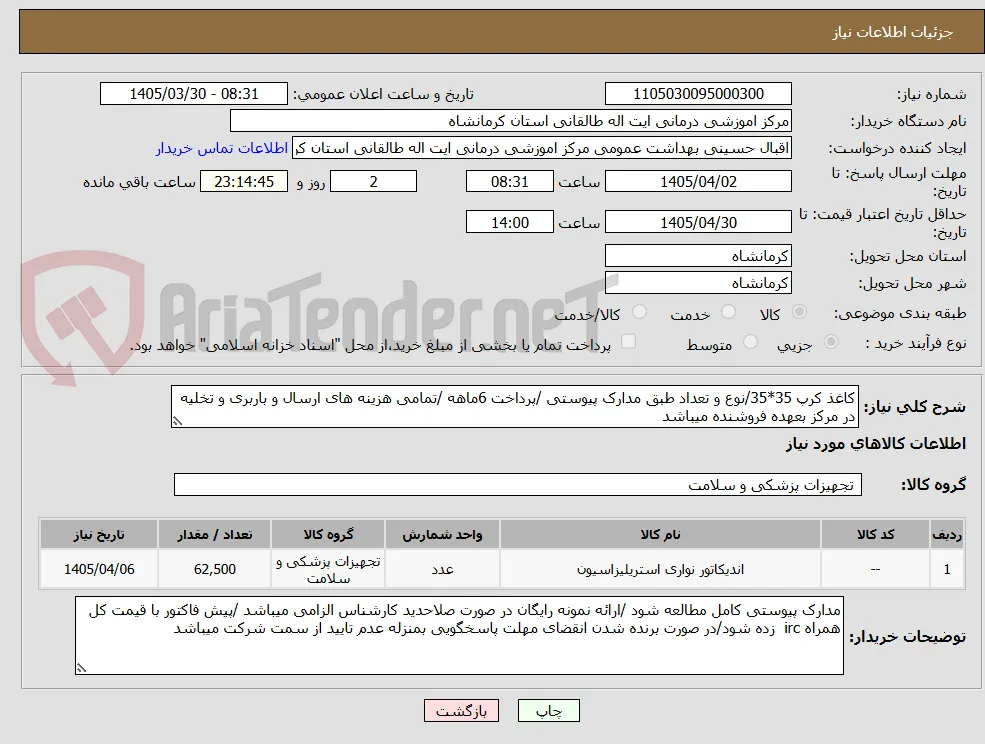Click the توضیحات خریدار label
The width and height of the screenshot is (985, 744).
pos(907,637)
